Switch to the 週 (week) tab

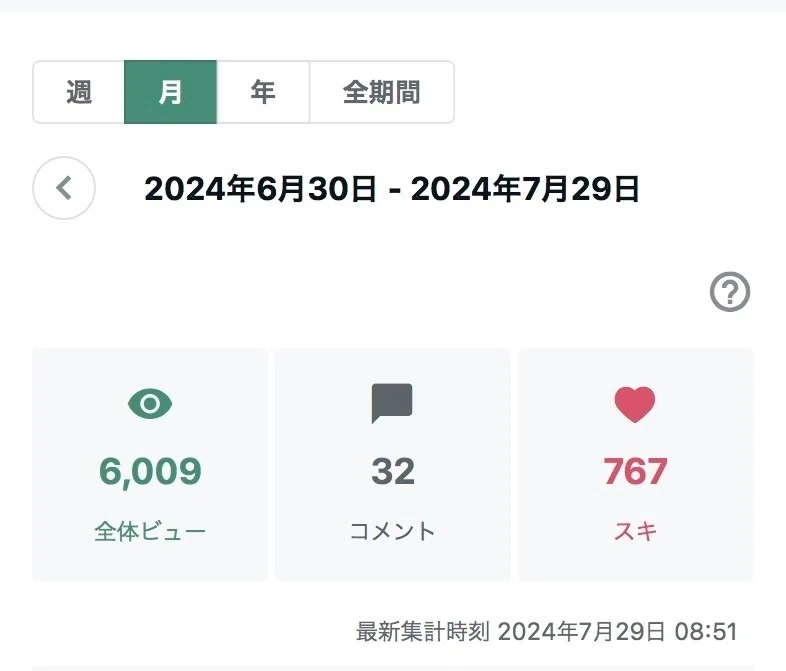tap(79, 92)
